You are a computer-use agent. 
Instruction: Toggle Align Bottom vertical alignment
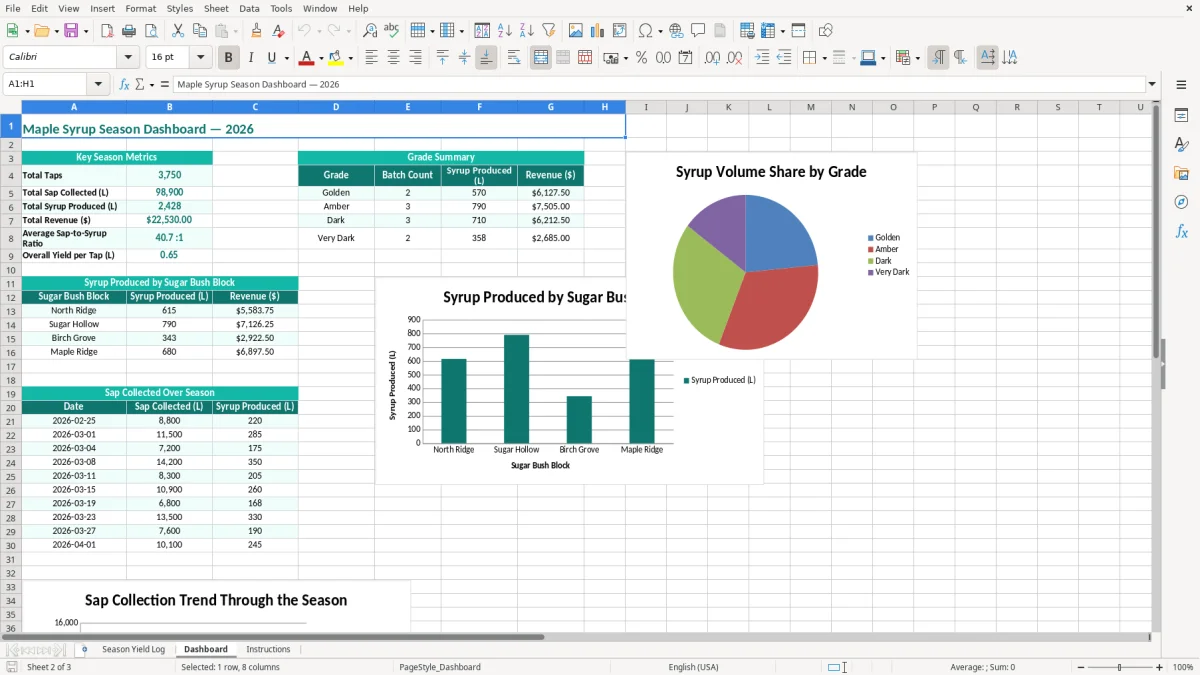486,58
